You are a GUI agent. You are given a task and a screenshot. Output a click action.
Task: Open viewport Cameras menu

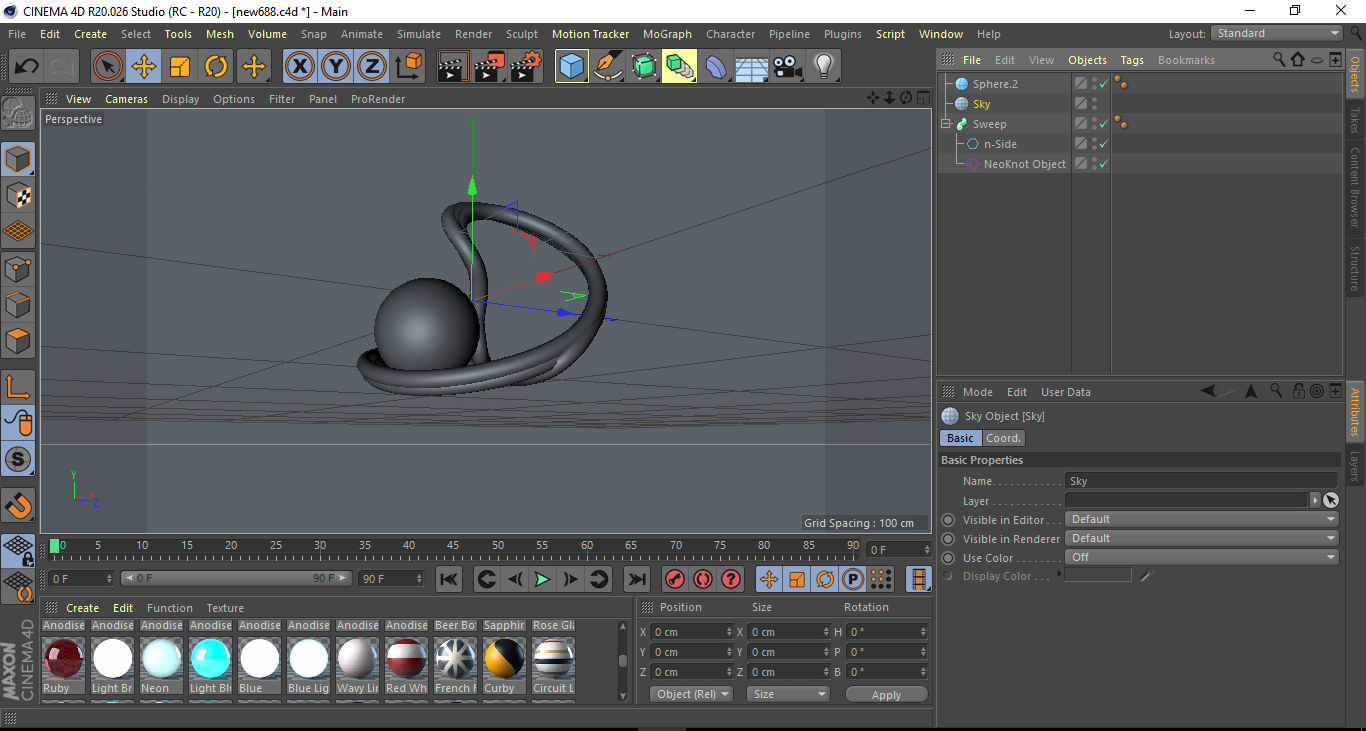pos(127,99)
